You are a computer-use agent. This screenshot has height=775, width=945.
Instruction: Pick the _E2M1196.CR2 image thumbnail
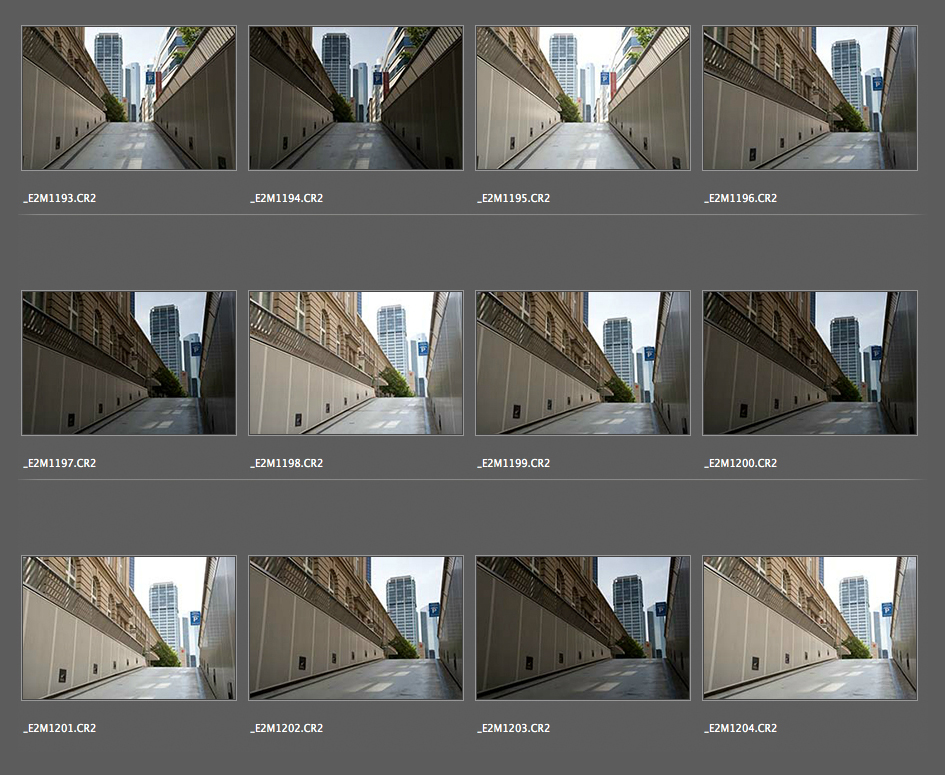click(x=810, y=98)
